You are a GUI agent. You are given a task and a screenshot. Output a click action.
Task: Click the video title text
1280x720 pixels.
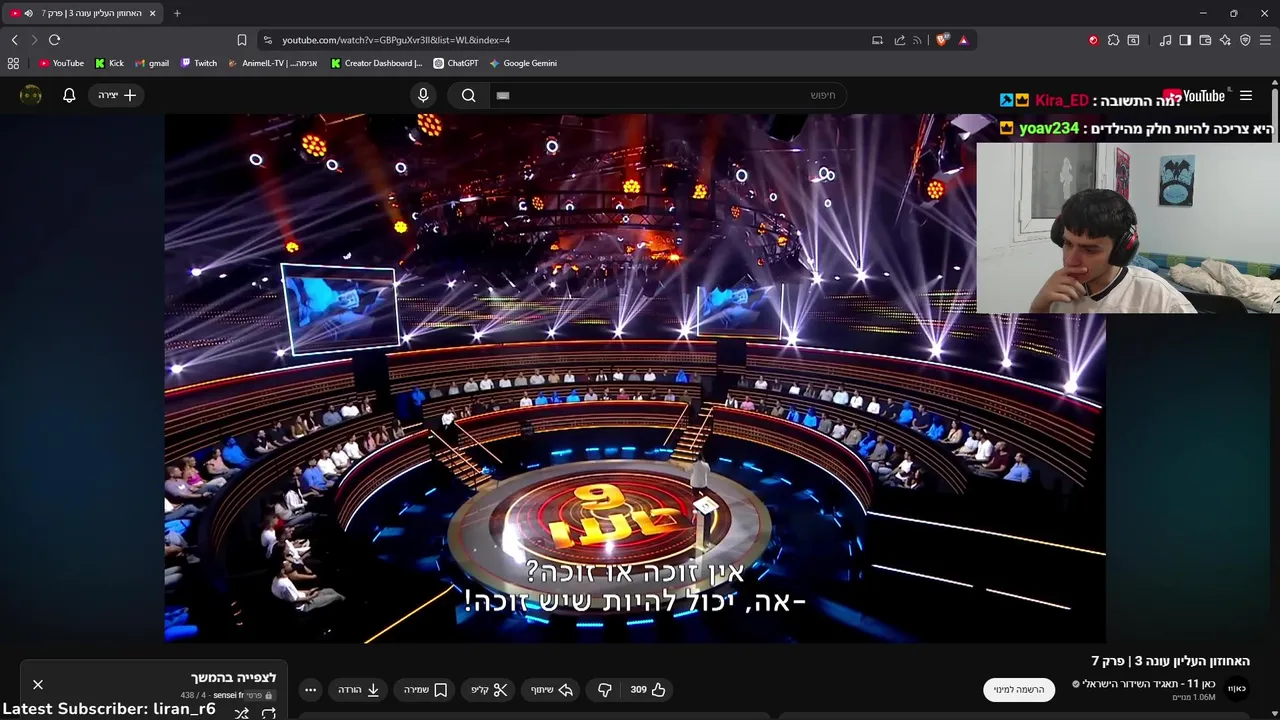(1170, 661)
